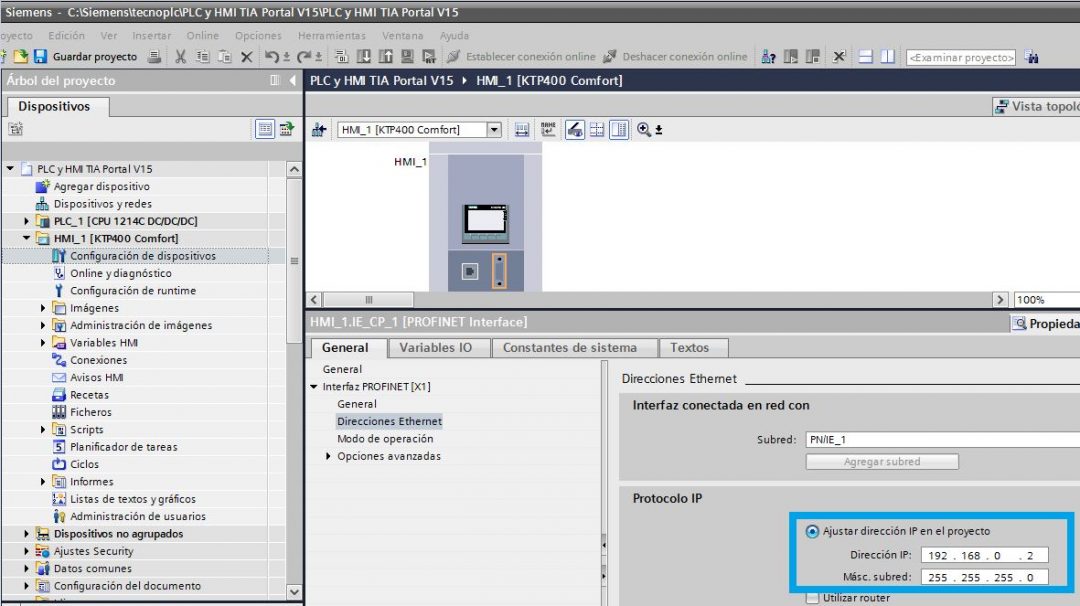
Task: Click the Examinar proyecto search field
Action: pyautogui.click(x=961, y=57)
